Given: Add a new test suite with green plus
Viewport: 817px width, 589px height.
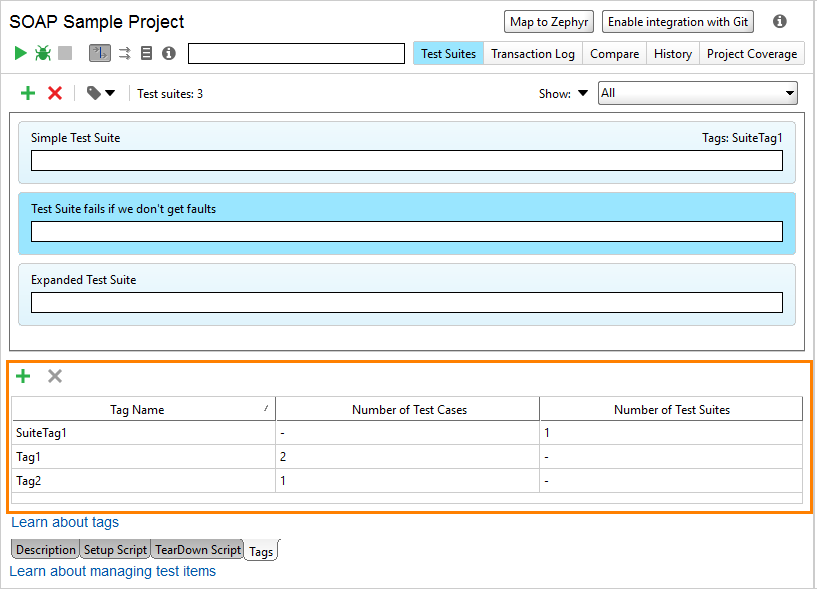Looking at the screenshot, I should tap(28, 93).
